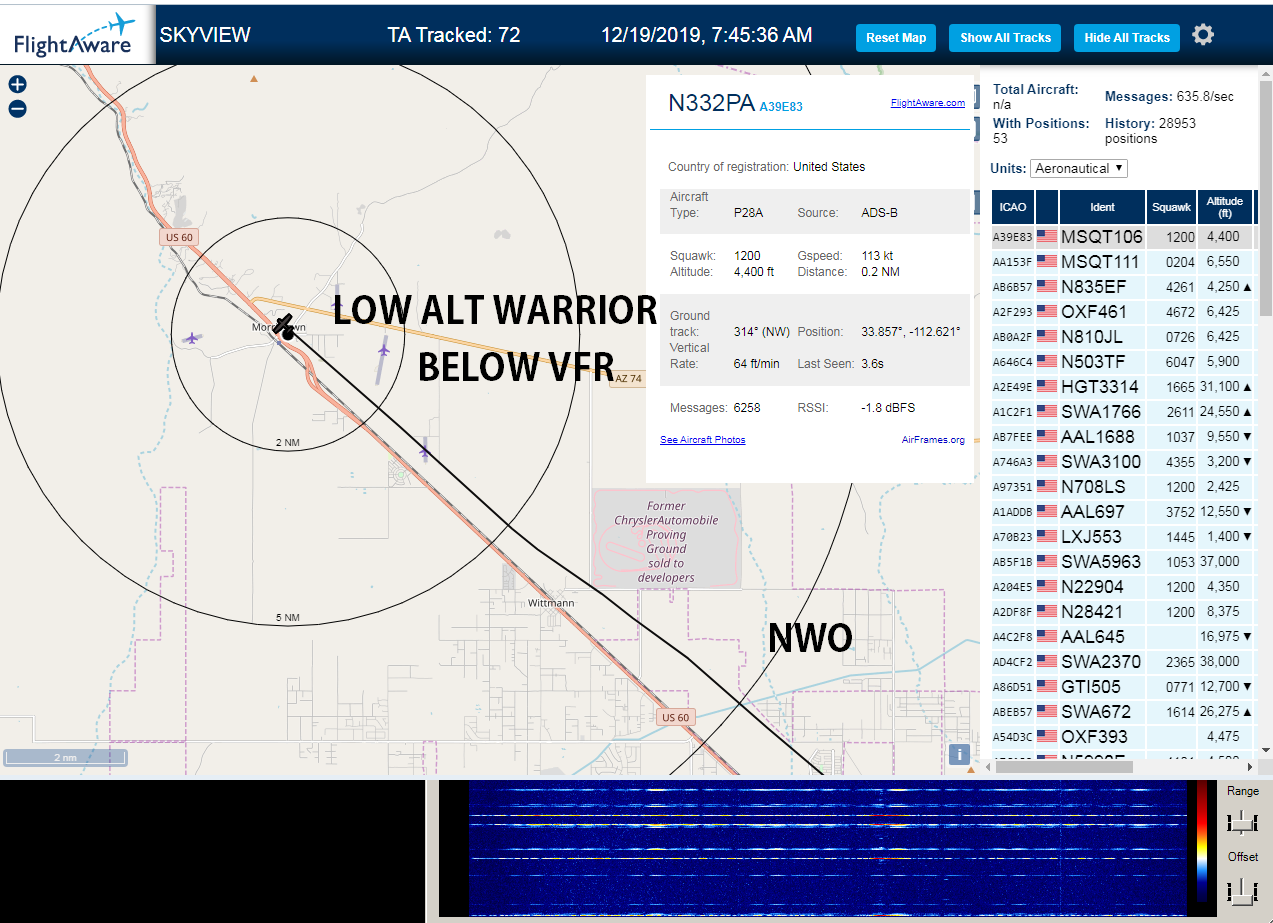Screen dimensions: 1273x923
Task: Click the Reset Map button
Action: click(896, 38)
